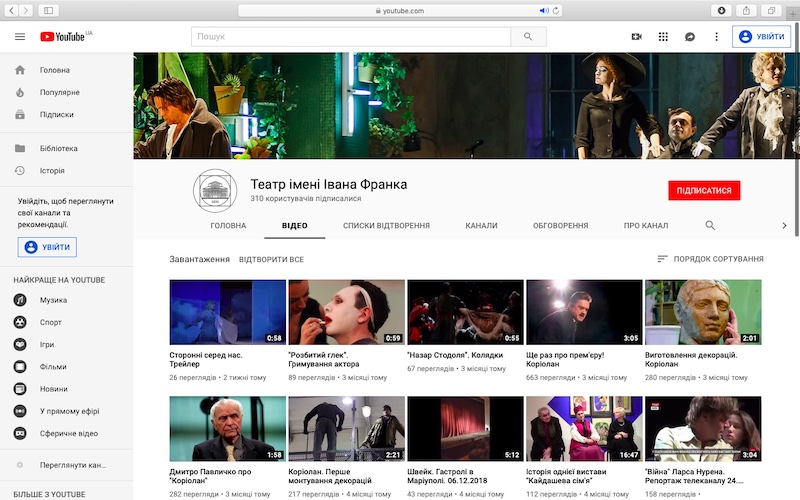
Task: Click the Safari youtube.com address bar
Action: pyautogui.click(x=400, y=10)
